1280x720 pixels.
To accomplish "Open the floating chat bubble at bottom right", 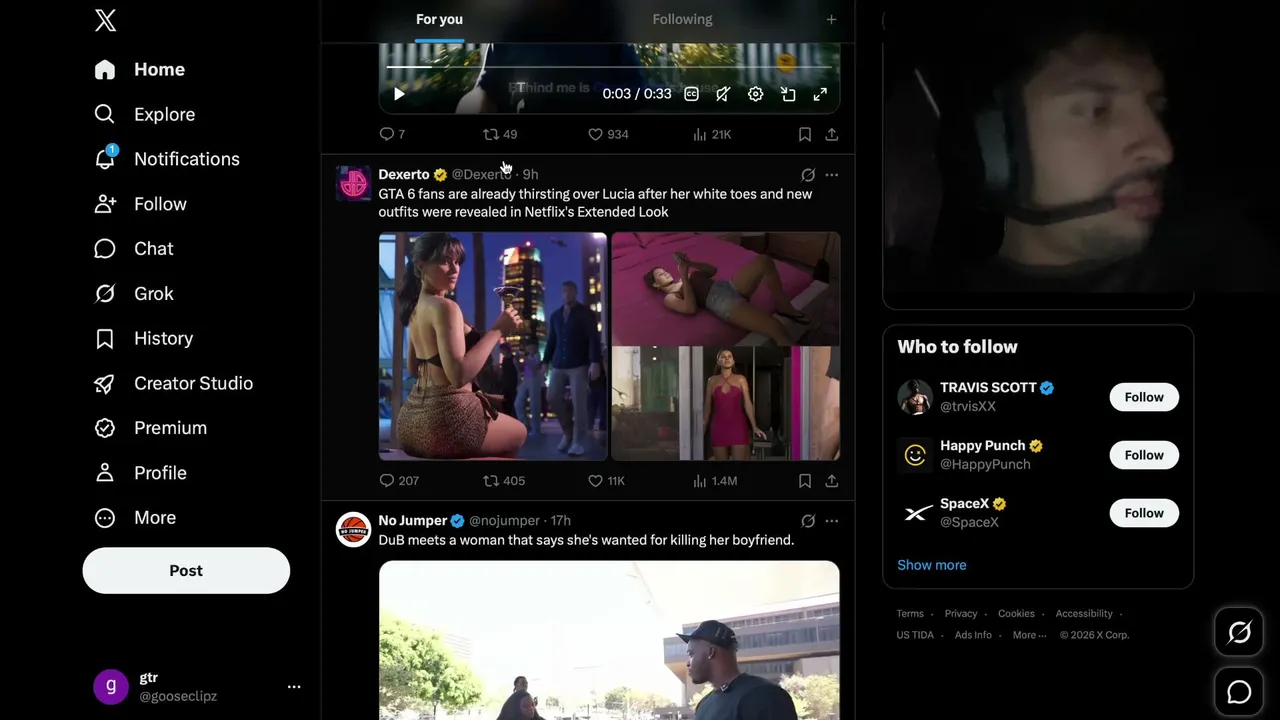I will [1239, 692].
